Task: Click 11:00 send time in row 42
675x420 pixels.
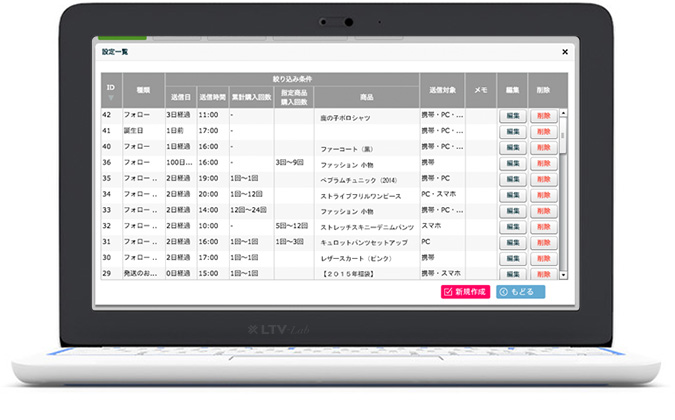Action: [213, 115]
